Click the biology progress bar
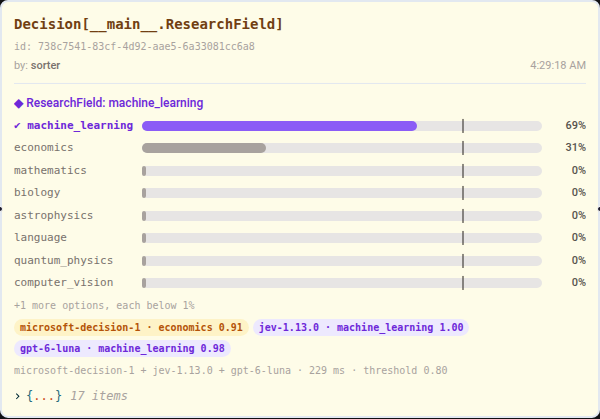This screenshot has height=419, width=600. (x=342, y=193)
